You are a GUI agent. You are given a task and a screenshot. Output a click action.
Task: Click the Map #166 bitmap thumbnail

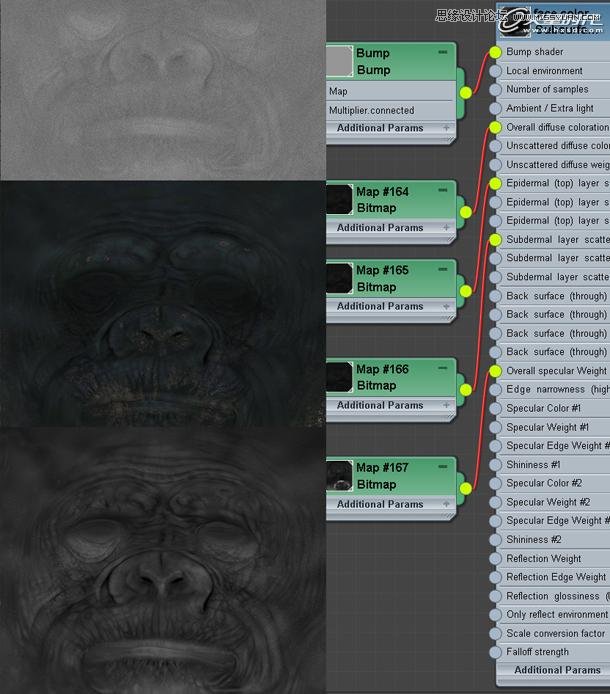[340, 377]
